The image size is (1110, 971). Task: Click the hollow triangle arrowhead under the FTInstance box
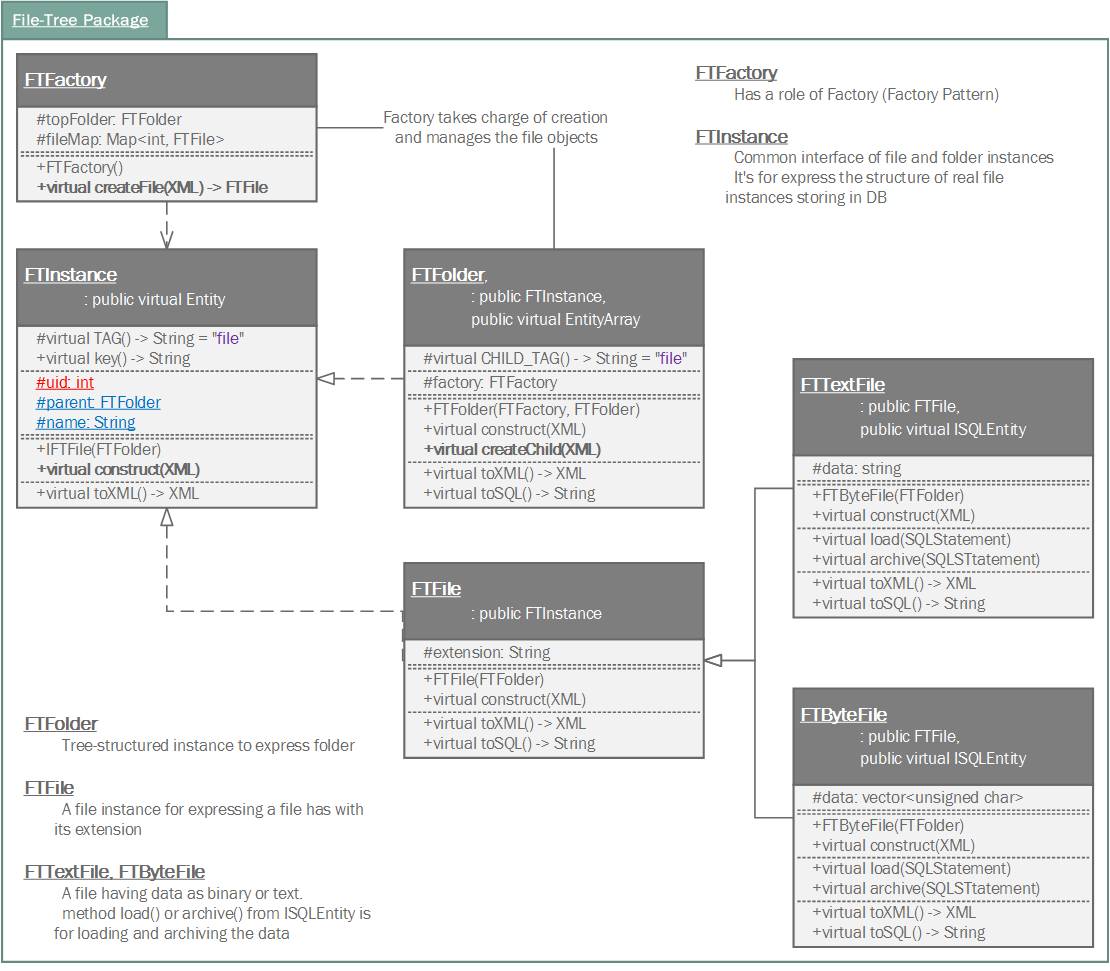[x=167, y=517]
